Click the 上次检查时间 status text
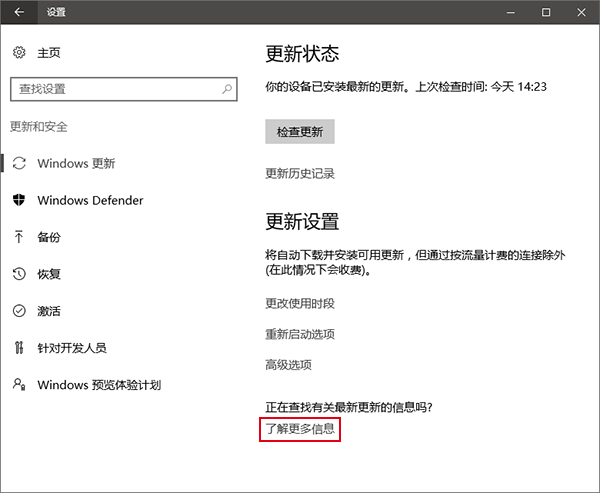 point(481,87)
